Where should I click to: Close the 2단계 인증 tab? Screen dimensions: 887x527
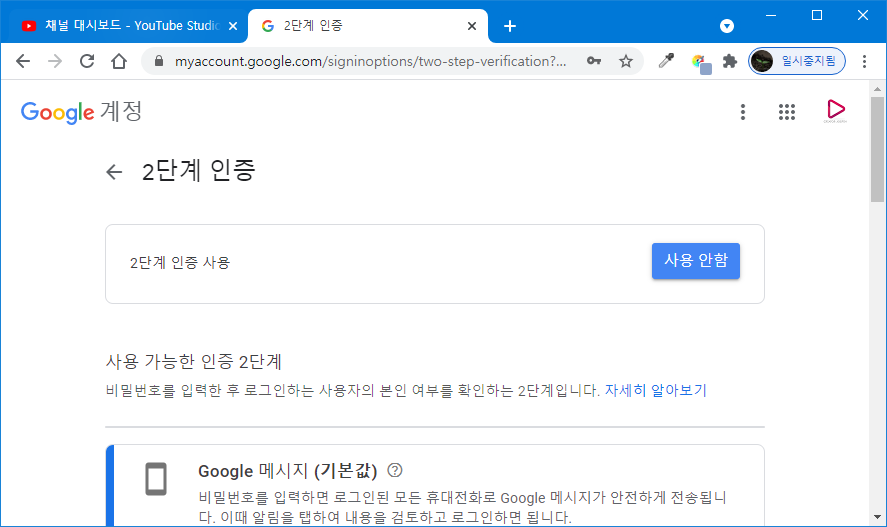click(x=472, y=26)
